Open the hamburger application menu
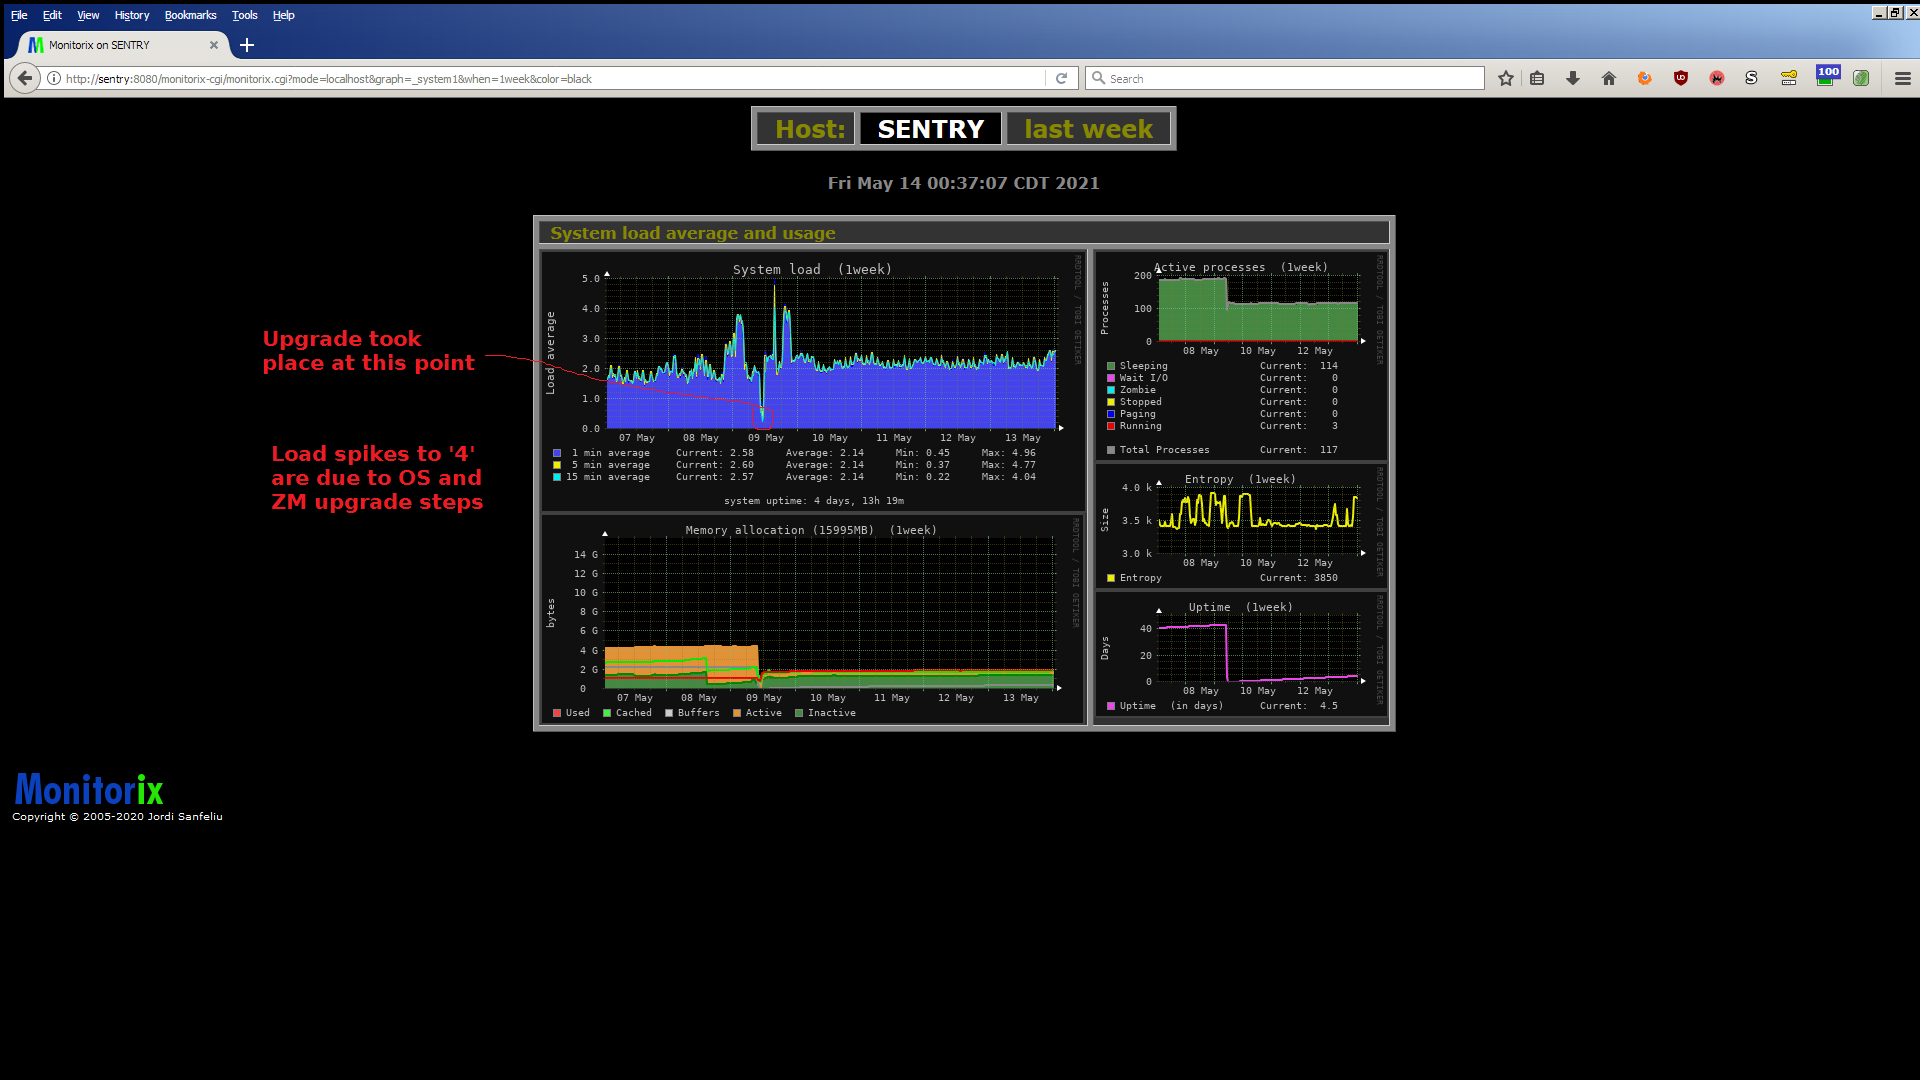The height and width of the screenshot is (1080, 1920). (x=1903, y=78)
